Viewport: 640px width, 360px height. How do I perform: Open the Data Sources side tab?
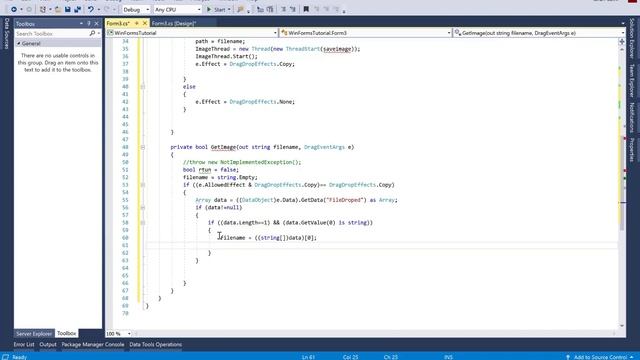(x=6, y=33)
